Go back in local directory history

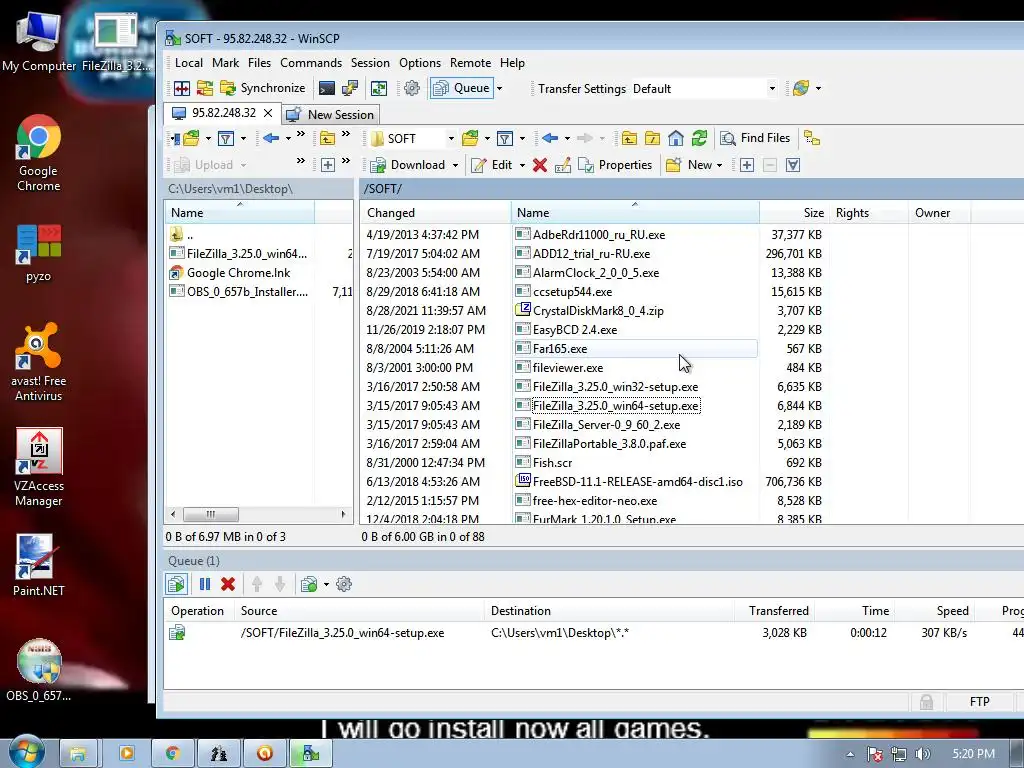[x=271, y=138]
